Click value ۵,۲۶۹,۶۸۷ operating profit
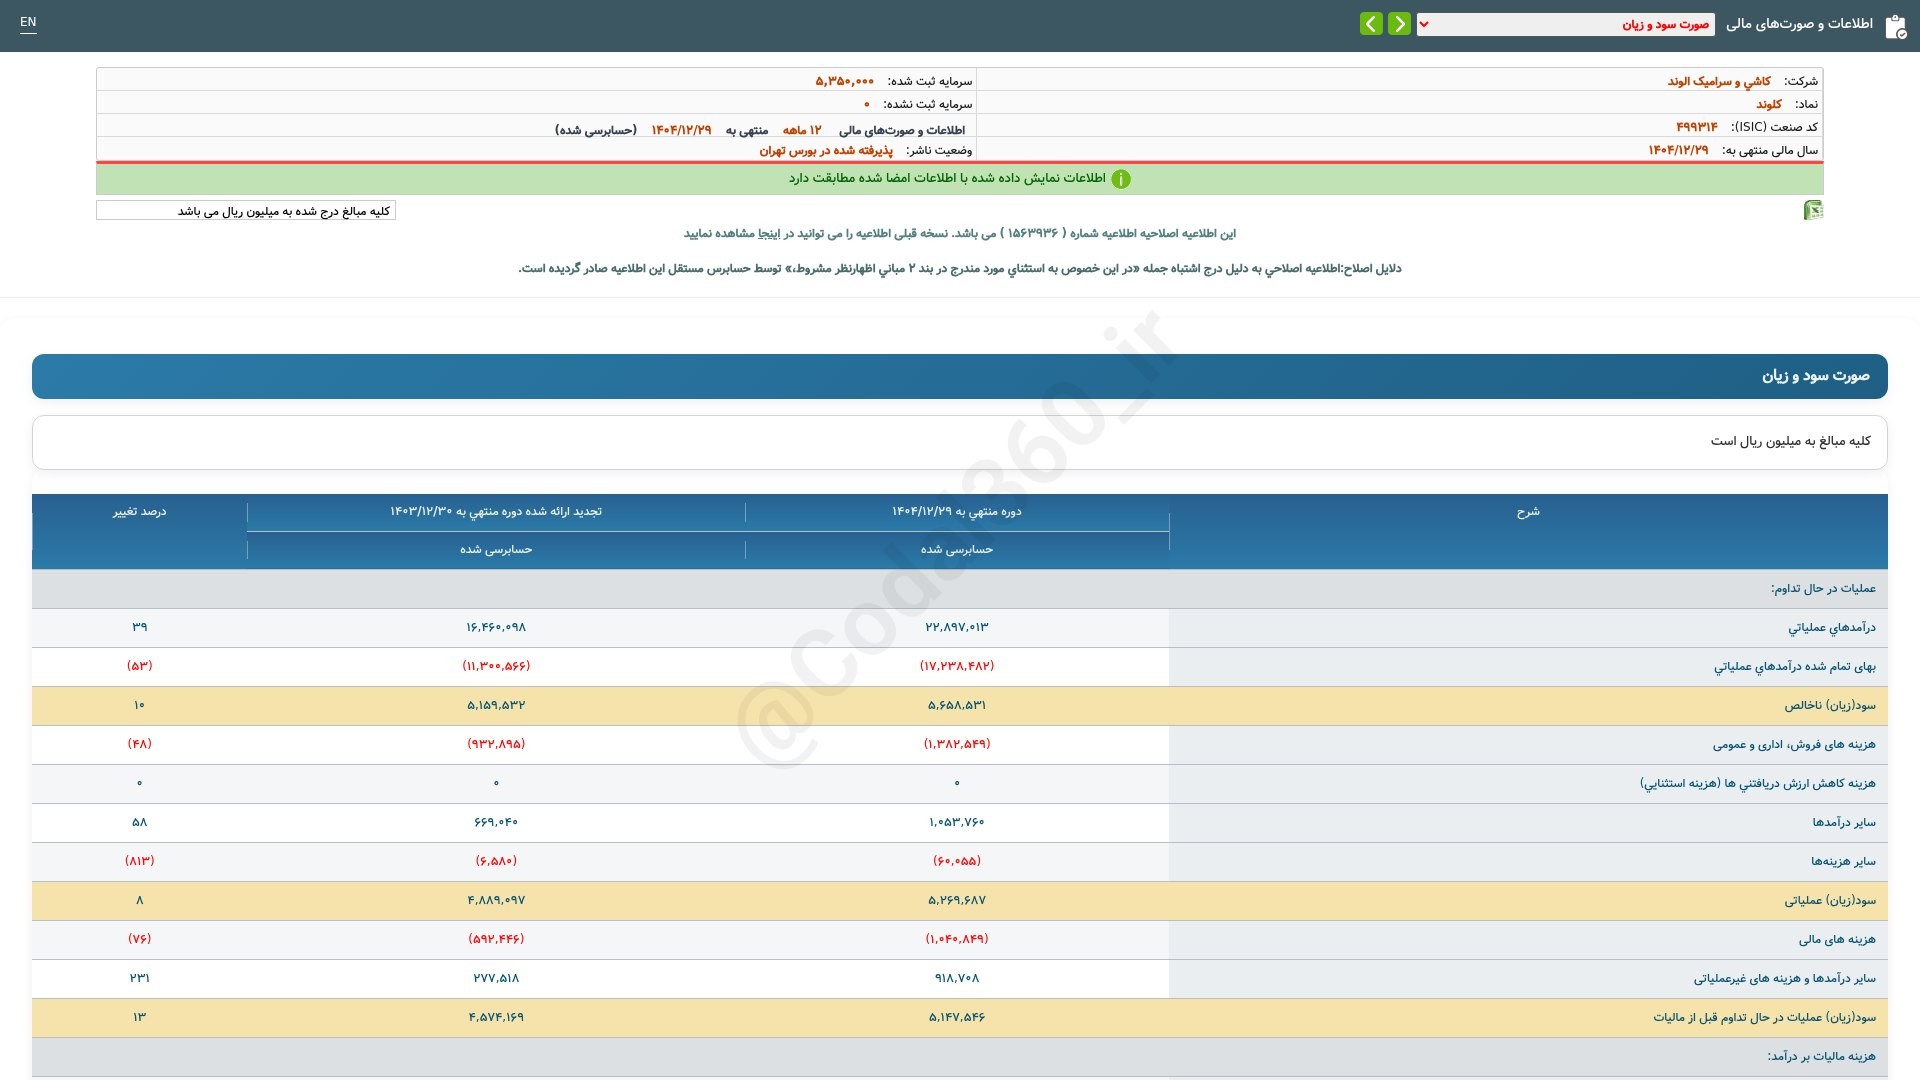 point(957,900)
